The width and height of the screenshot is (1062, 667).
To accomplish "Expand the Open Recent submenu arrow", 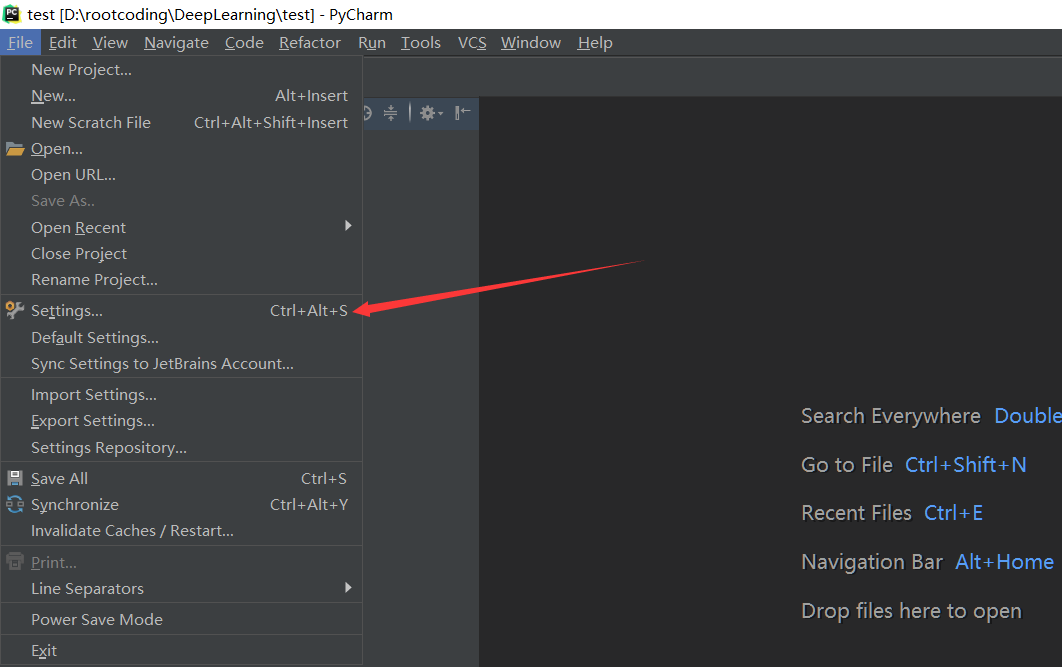I will pos(348,225).
